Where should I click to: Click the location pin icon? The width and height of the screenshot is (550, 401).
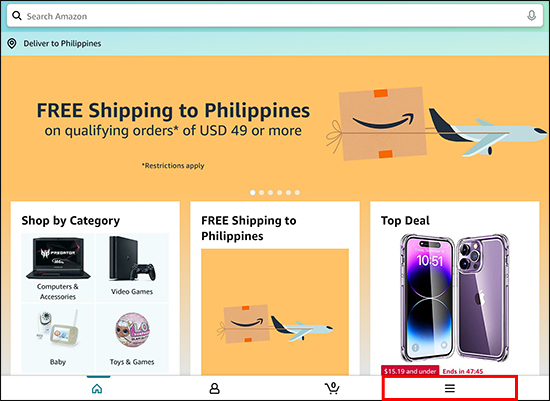point(12,44)
